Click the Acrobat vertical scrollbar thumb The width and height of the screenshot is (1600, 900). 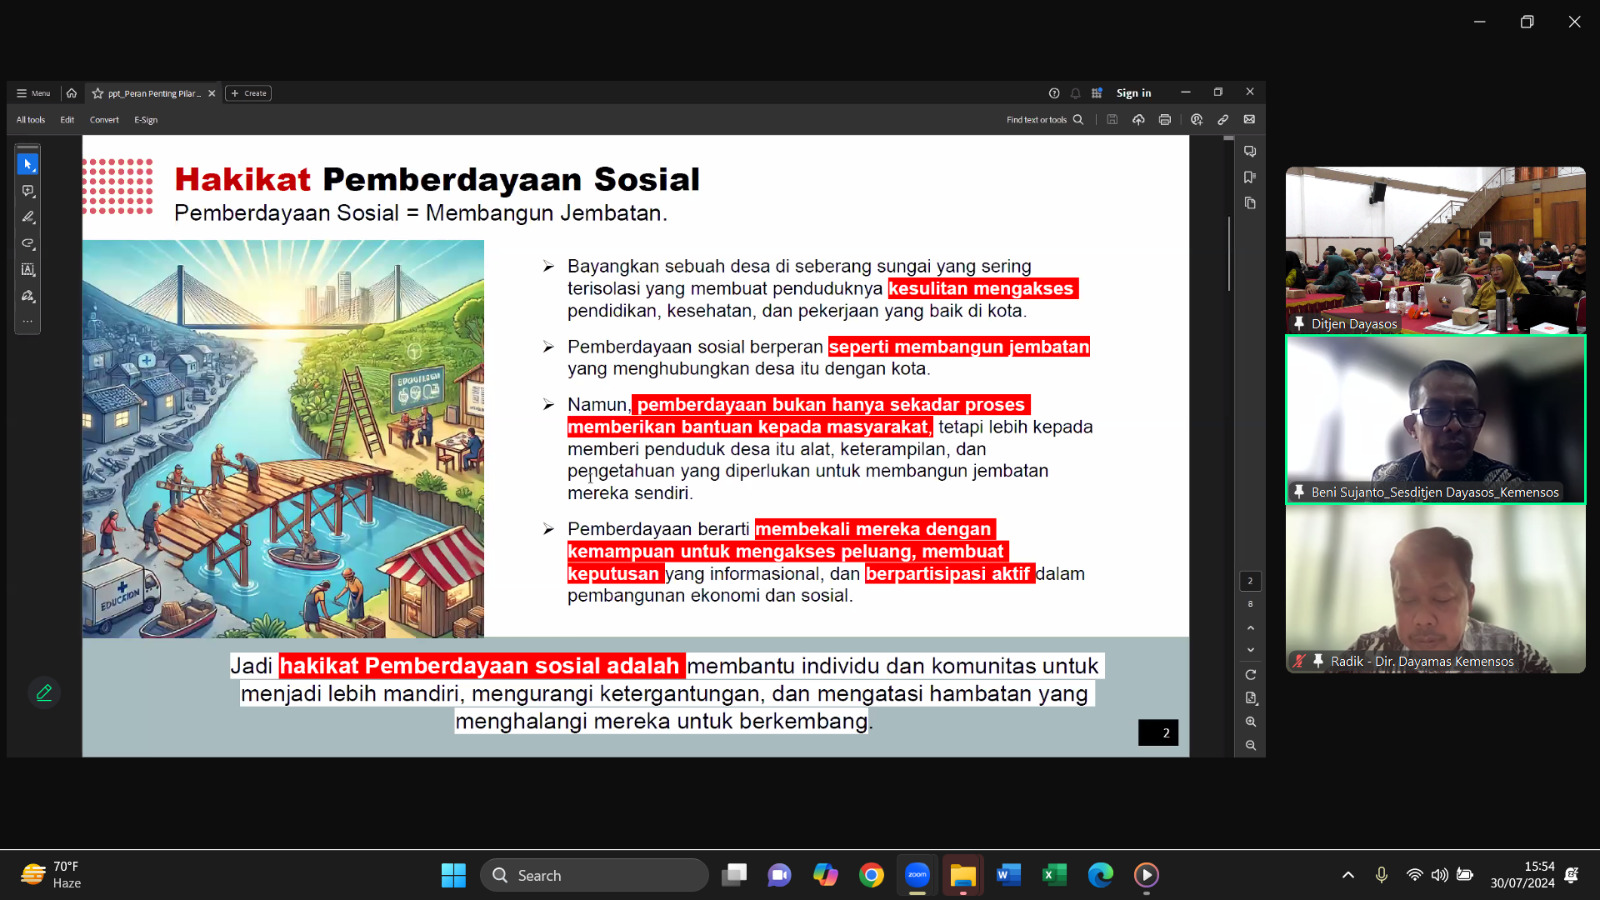tap(1229, 253)
